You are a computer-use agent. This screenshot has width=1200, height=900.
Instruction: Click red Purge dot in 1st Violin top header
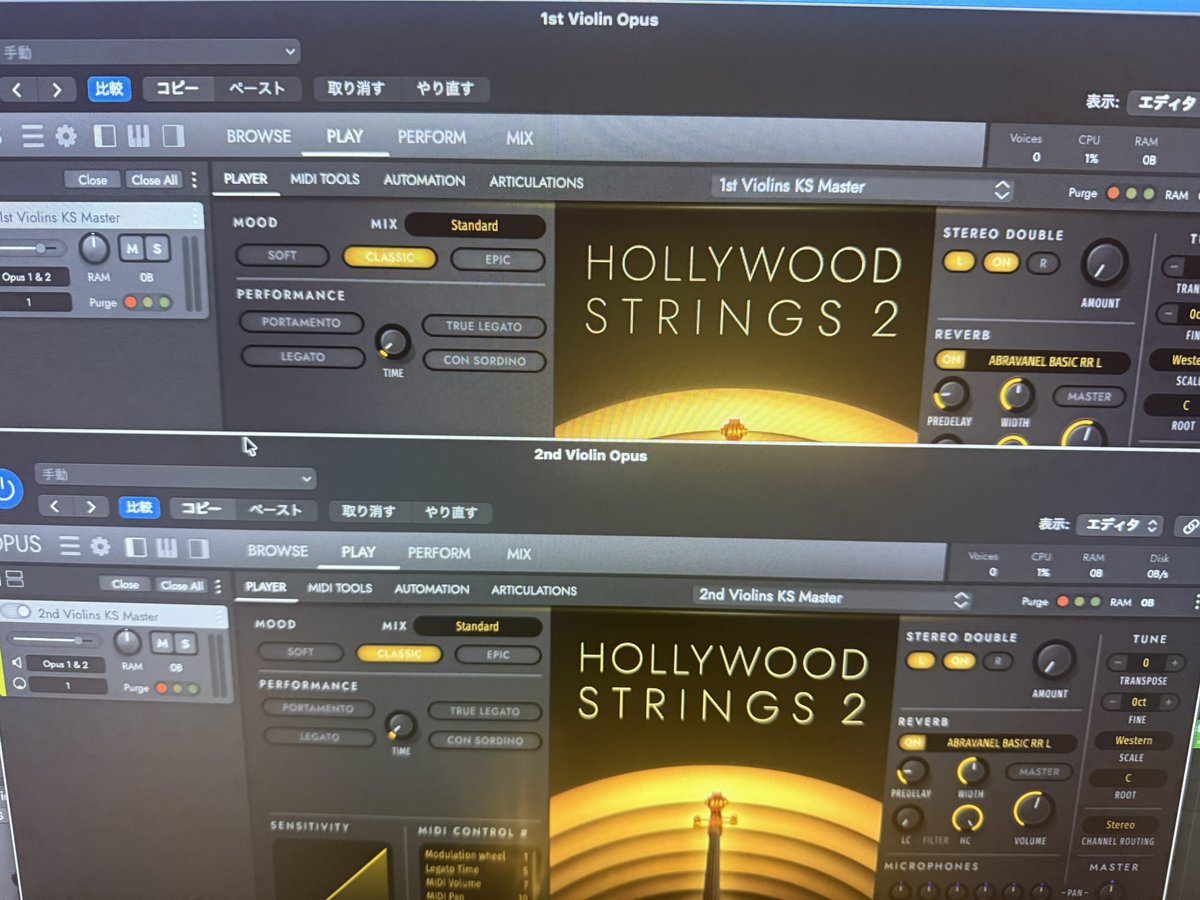pos(1114,194)
